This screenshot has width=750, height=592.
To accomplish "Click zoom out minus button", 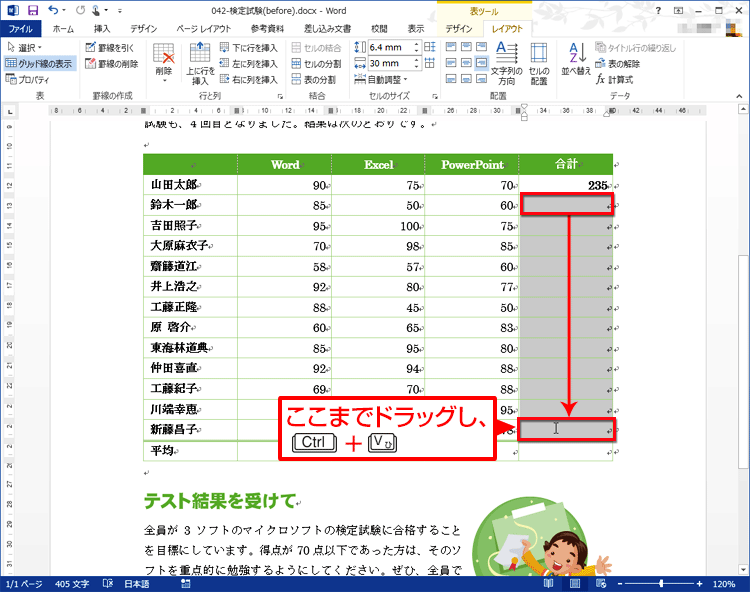I will point(619,584).
